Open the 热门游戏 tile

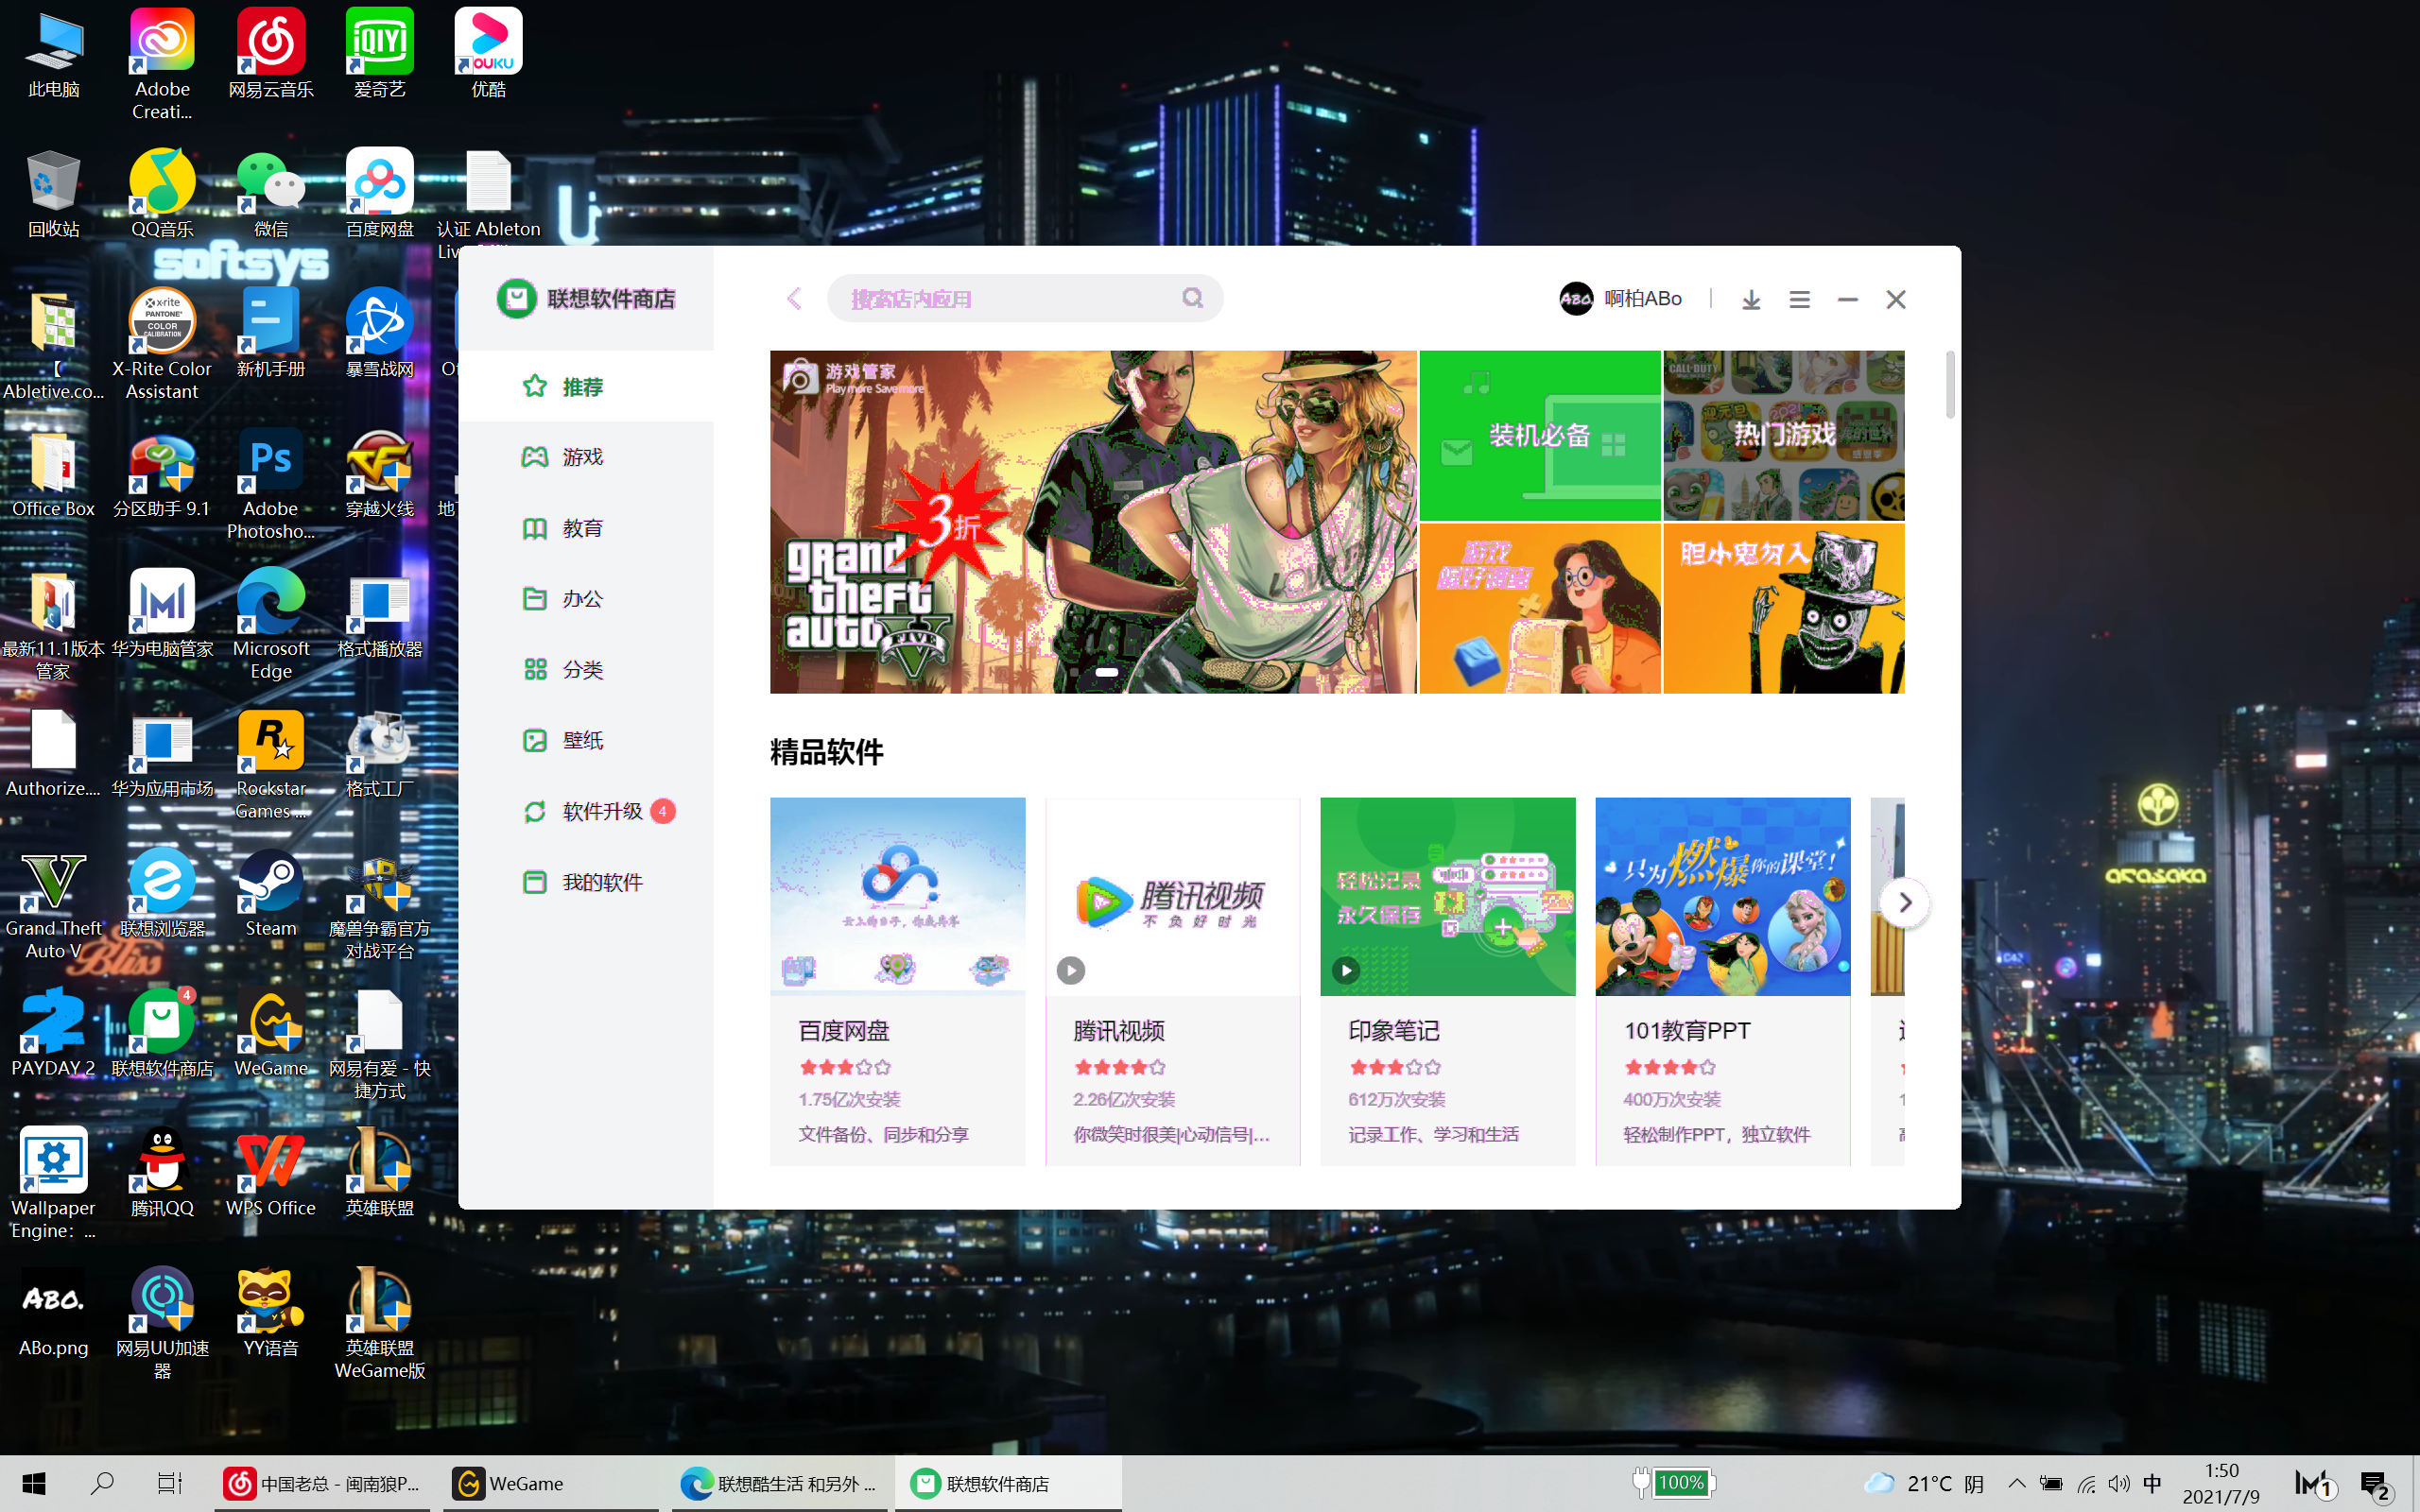[1784, 435]
